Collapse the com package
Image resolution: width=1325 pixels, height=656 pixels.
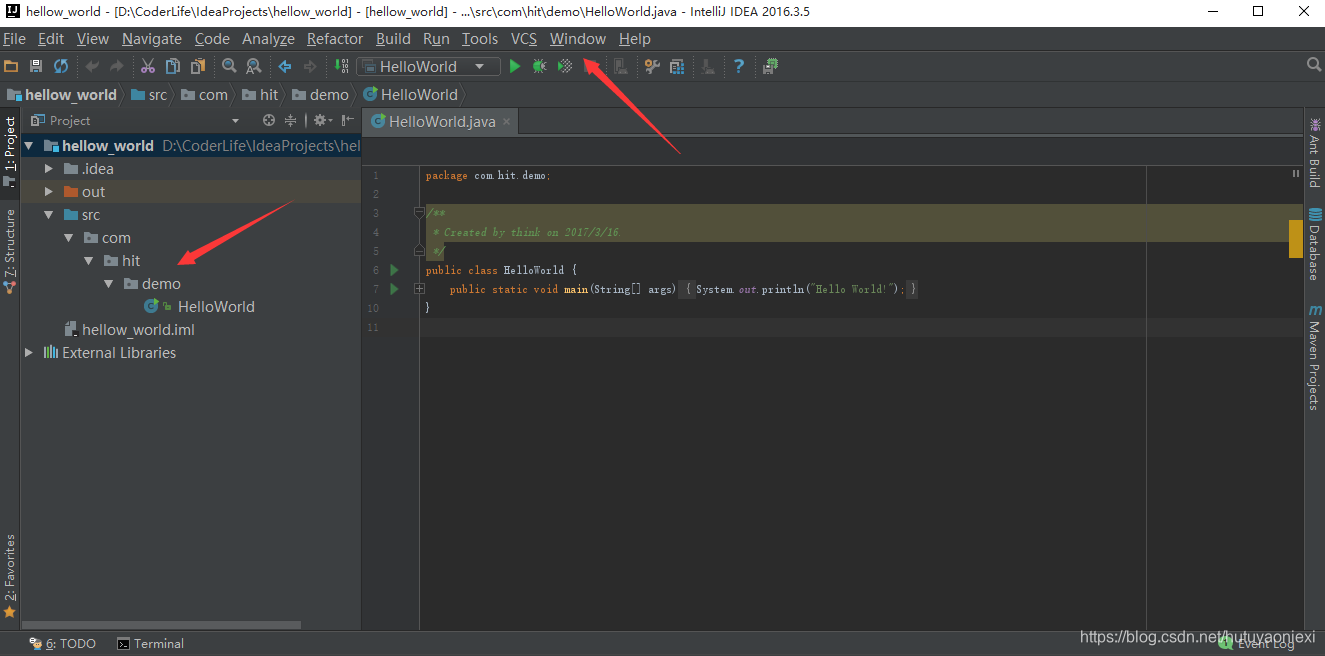click(x=69, y=238)
